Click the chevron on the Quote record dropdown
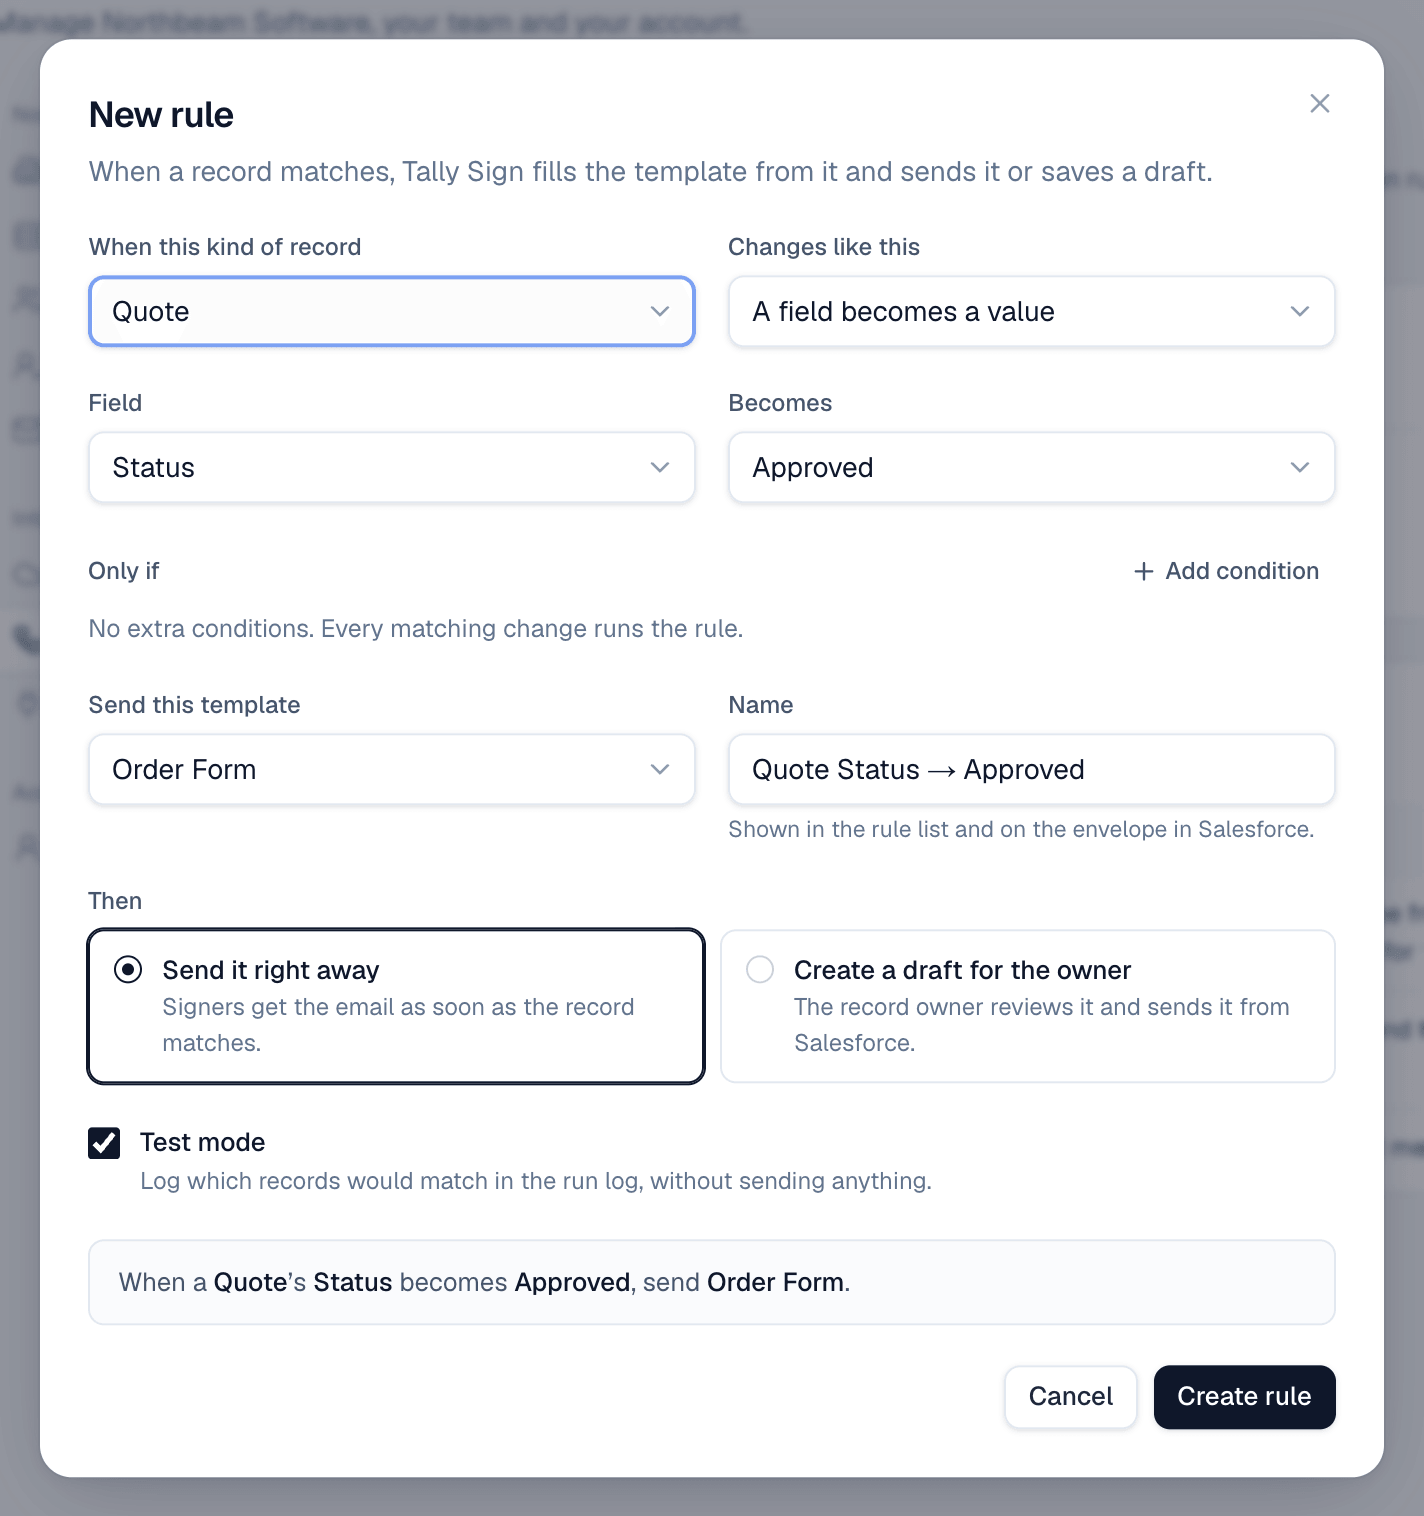This screenshot has height=1516, width=1424. 659,311
